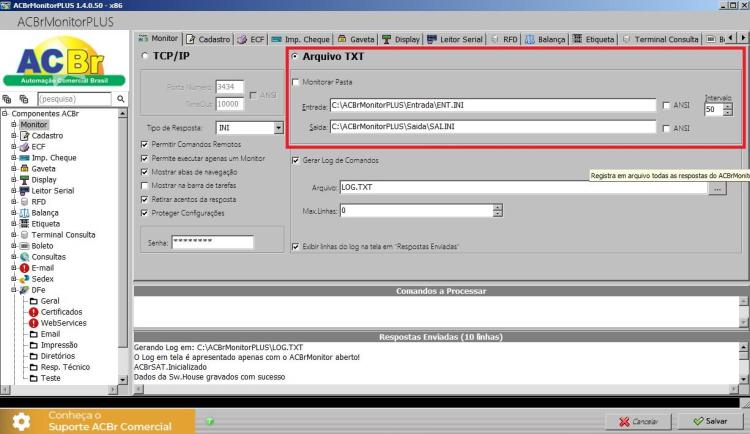750x434 pixels.
Task: Select Imp. Cheque icon in tree
Action: click(x=24, y=158)
